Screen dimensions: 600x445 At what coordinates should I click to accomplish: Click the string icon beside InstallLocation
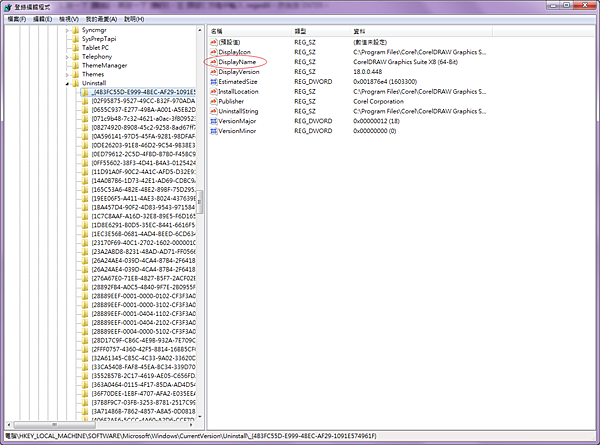tap(214, 91)
